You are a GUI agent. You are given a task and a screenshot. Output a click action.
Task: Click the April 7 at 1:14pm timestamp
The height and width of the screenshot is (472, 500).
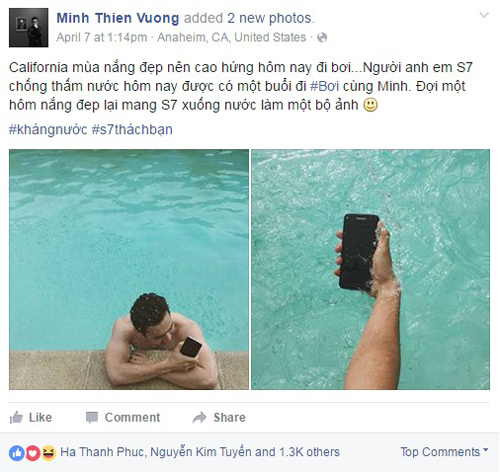(x=102, y=37)
